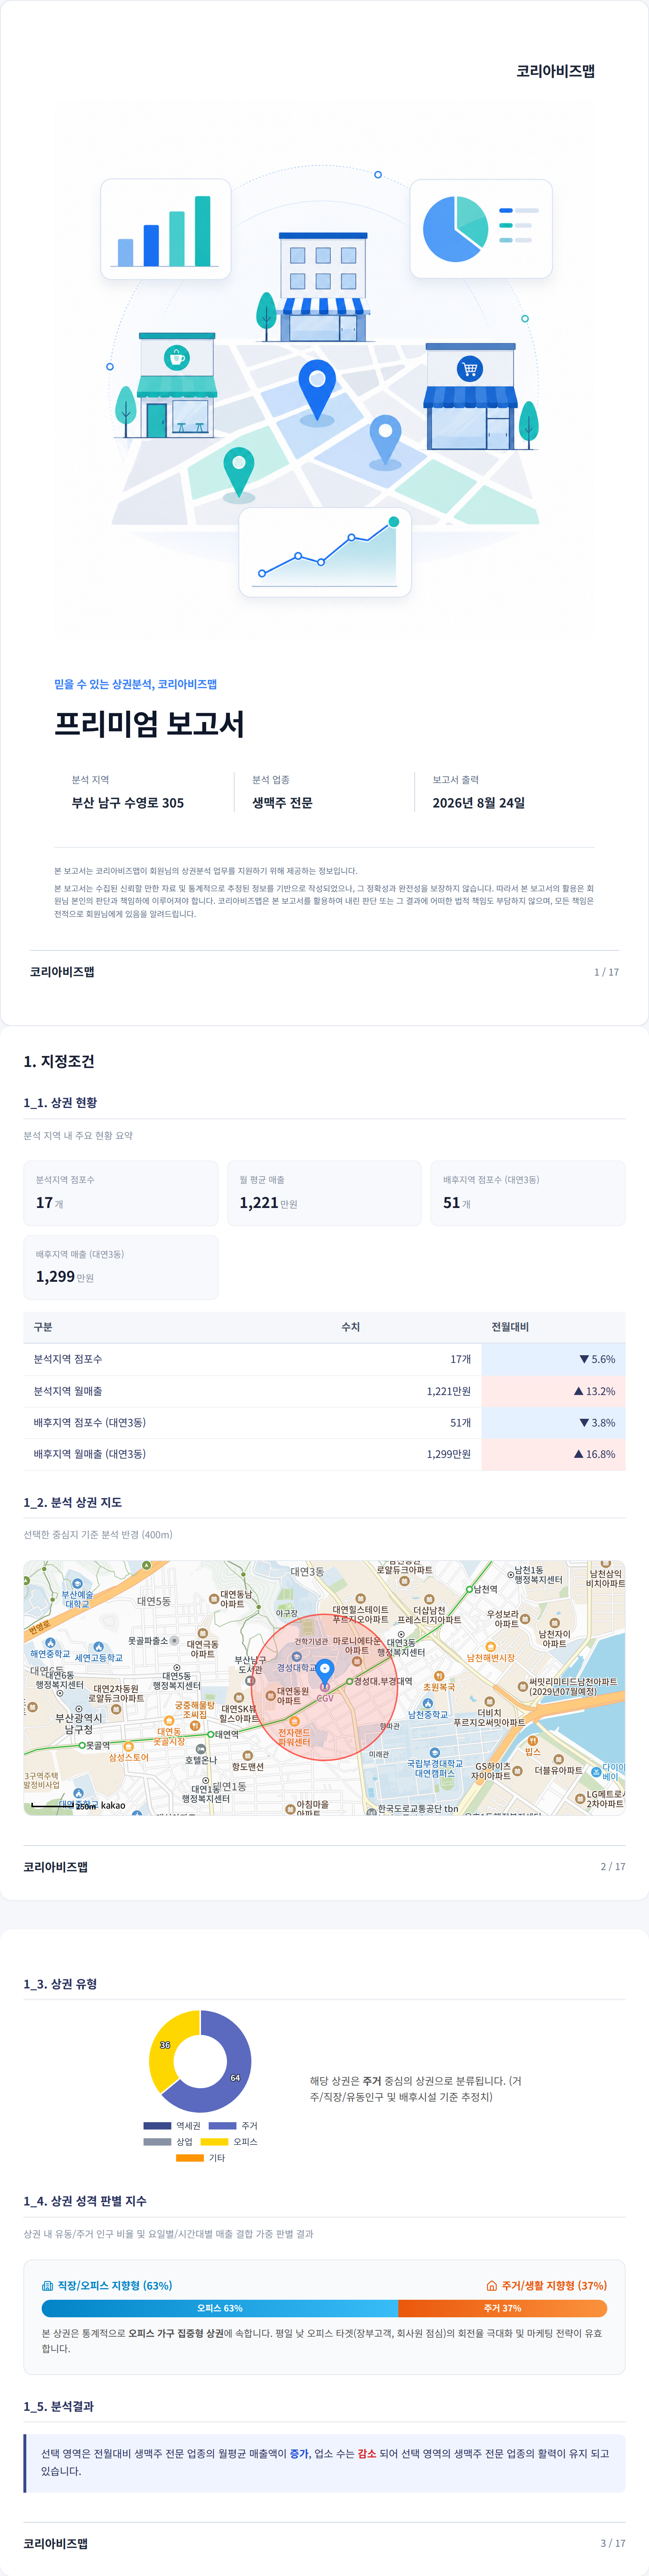This screenshot has height=2576, width=649.
Task: Click the 코리아비즈맵 footer next to 3 / 17
Action: [x=55, y=2543]
